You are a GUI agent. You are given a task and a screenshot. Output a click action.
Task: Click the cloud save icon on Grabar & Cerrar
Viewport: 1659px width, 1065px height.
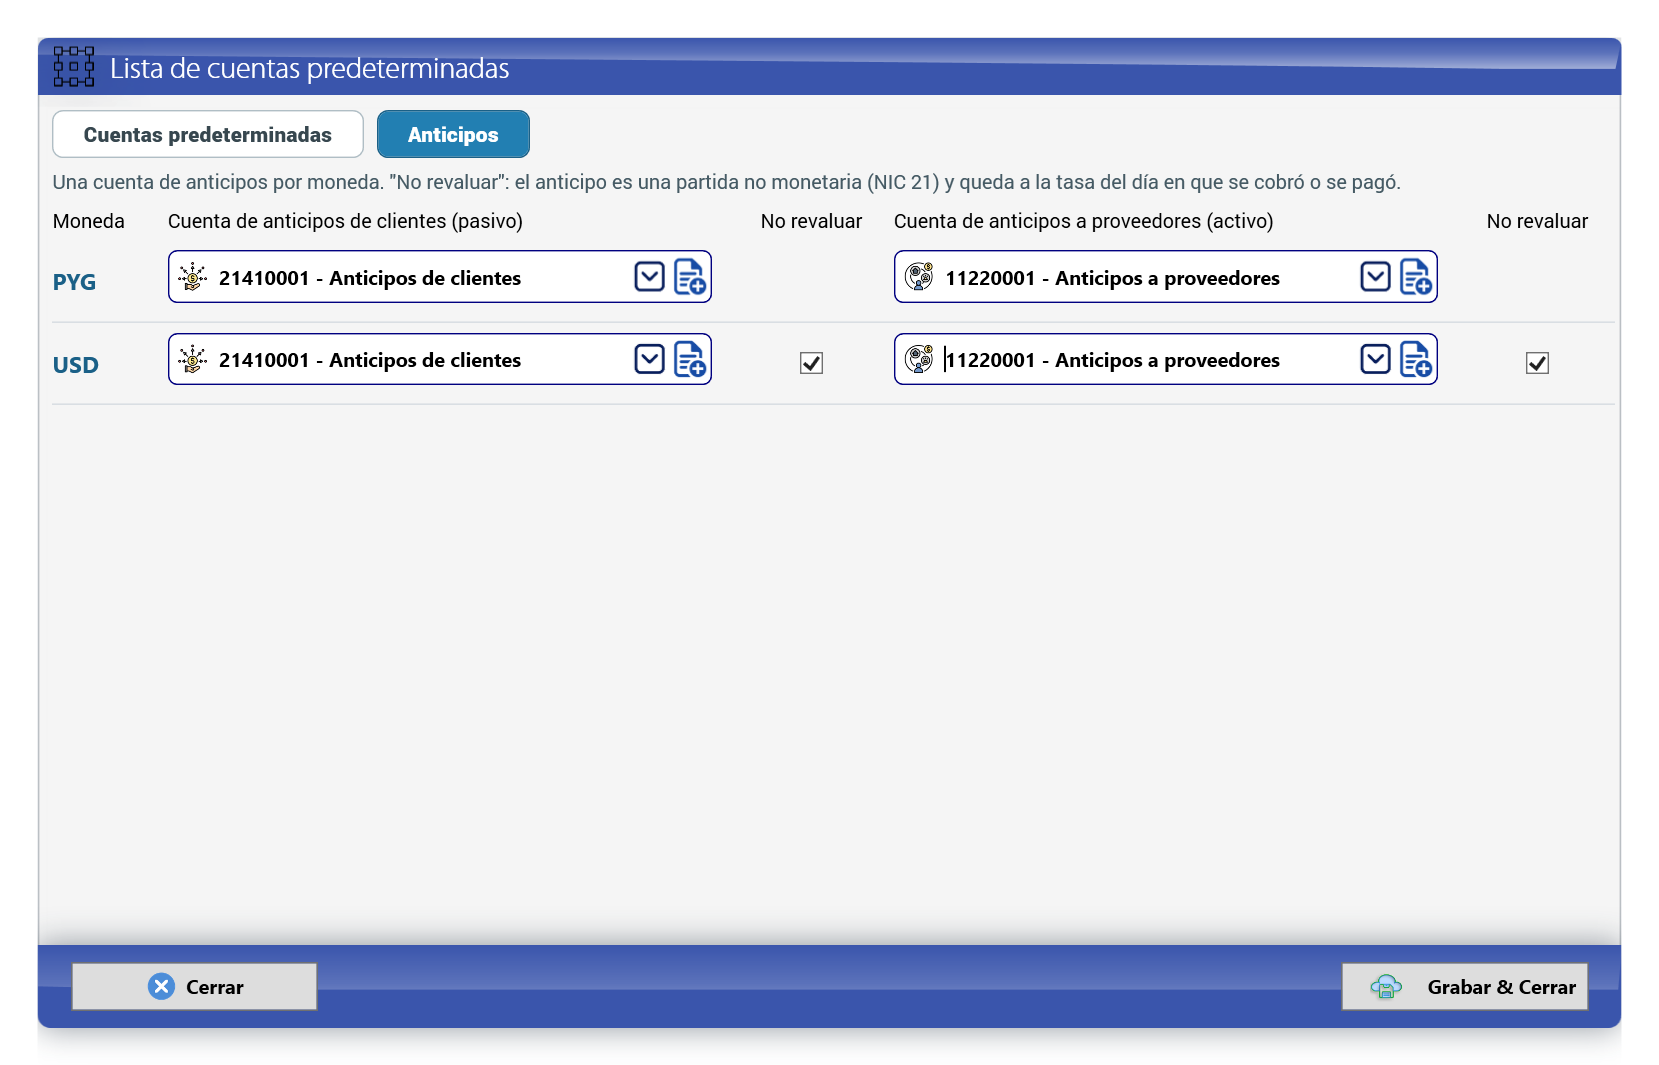[1386, 987]
